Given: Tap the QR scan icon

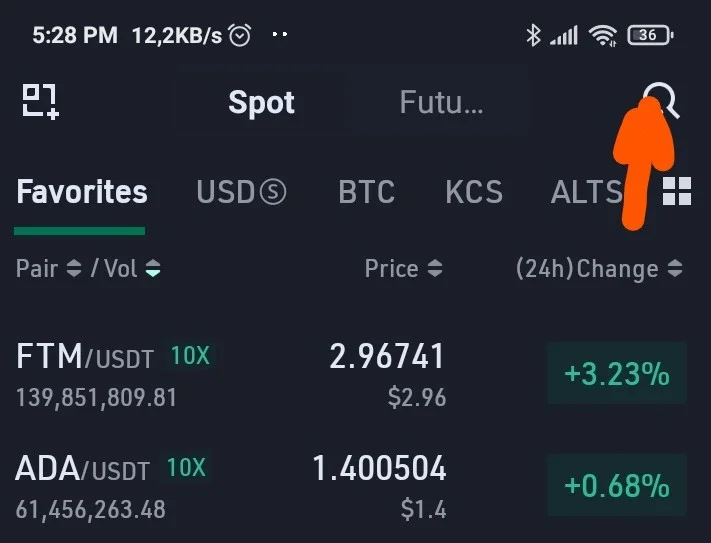Looking at the screenshot, I should pos(40,102).
